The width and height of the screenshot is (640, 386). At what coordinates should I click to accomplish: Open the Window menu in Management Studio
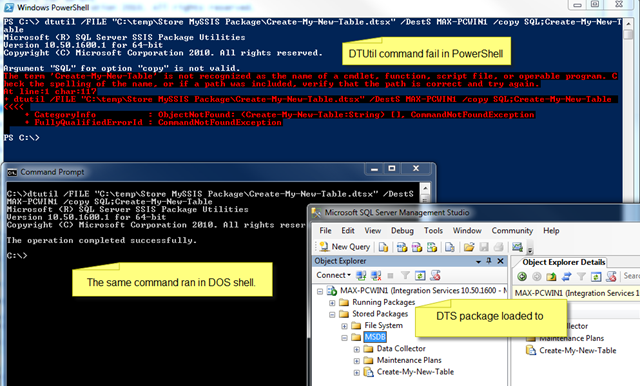(467, 231)
